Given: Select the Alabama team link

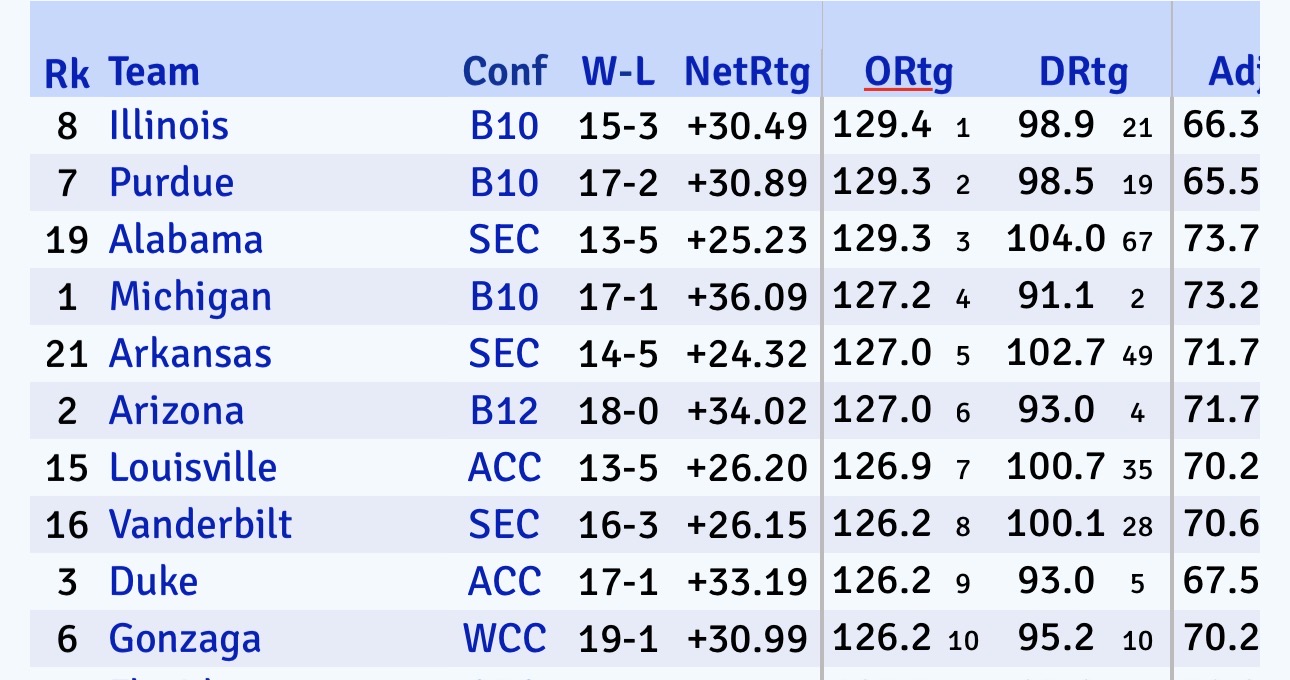Looking at the screenshot, I should click(x=186, y=240).
